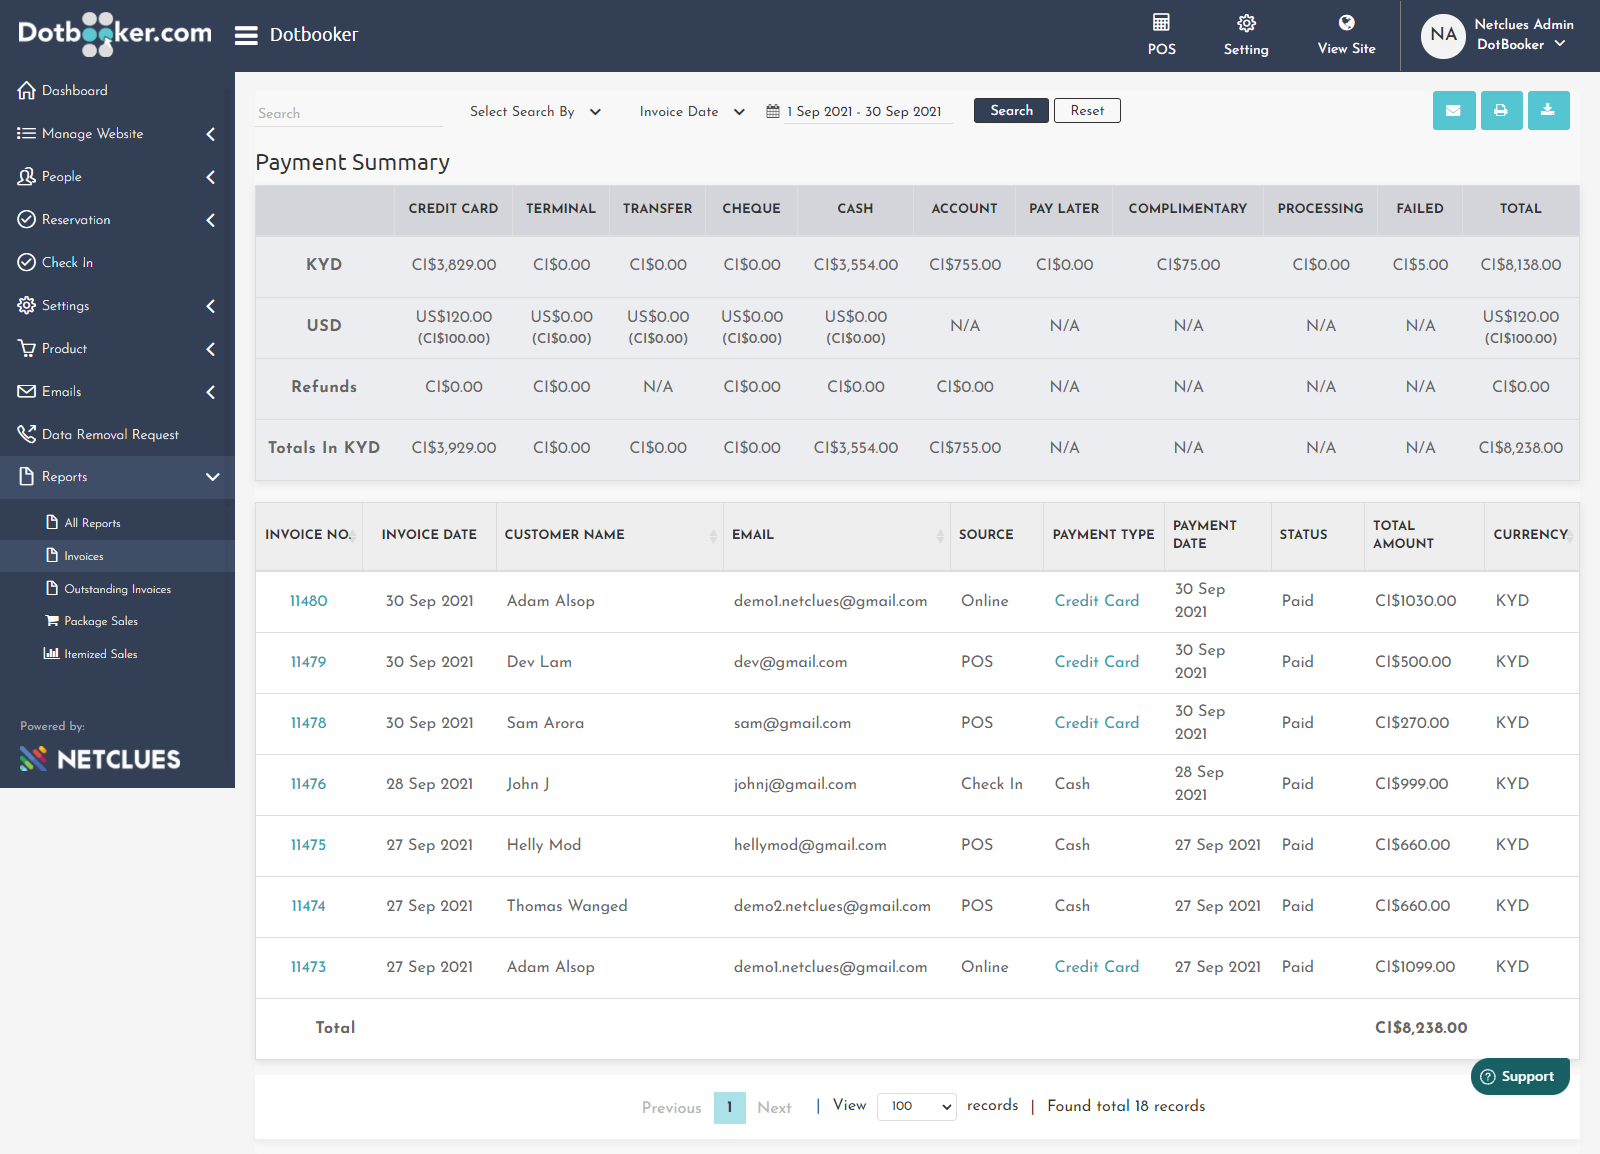Click the print icon button
This screenshot has width=1600, height=1154.
click(x=1501, y=111)
